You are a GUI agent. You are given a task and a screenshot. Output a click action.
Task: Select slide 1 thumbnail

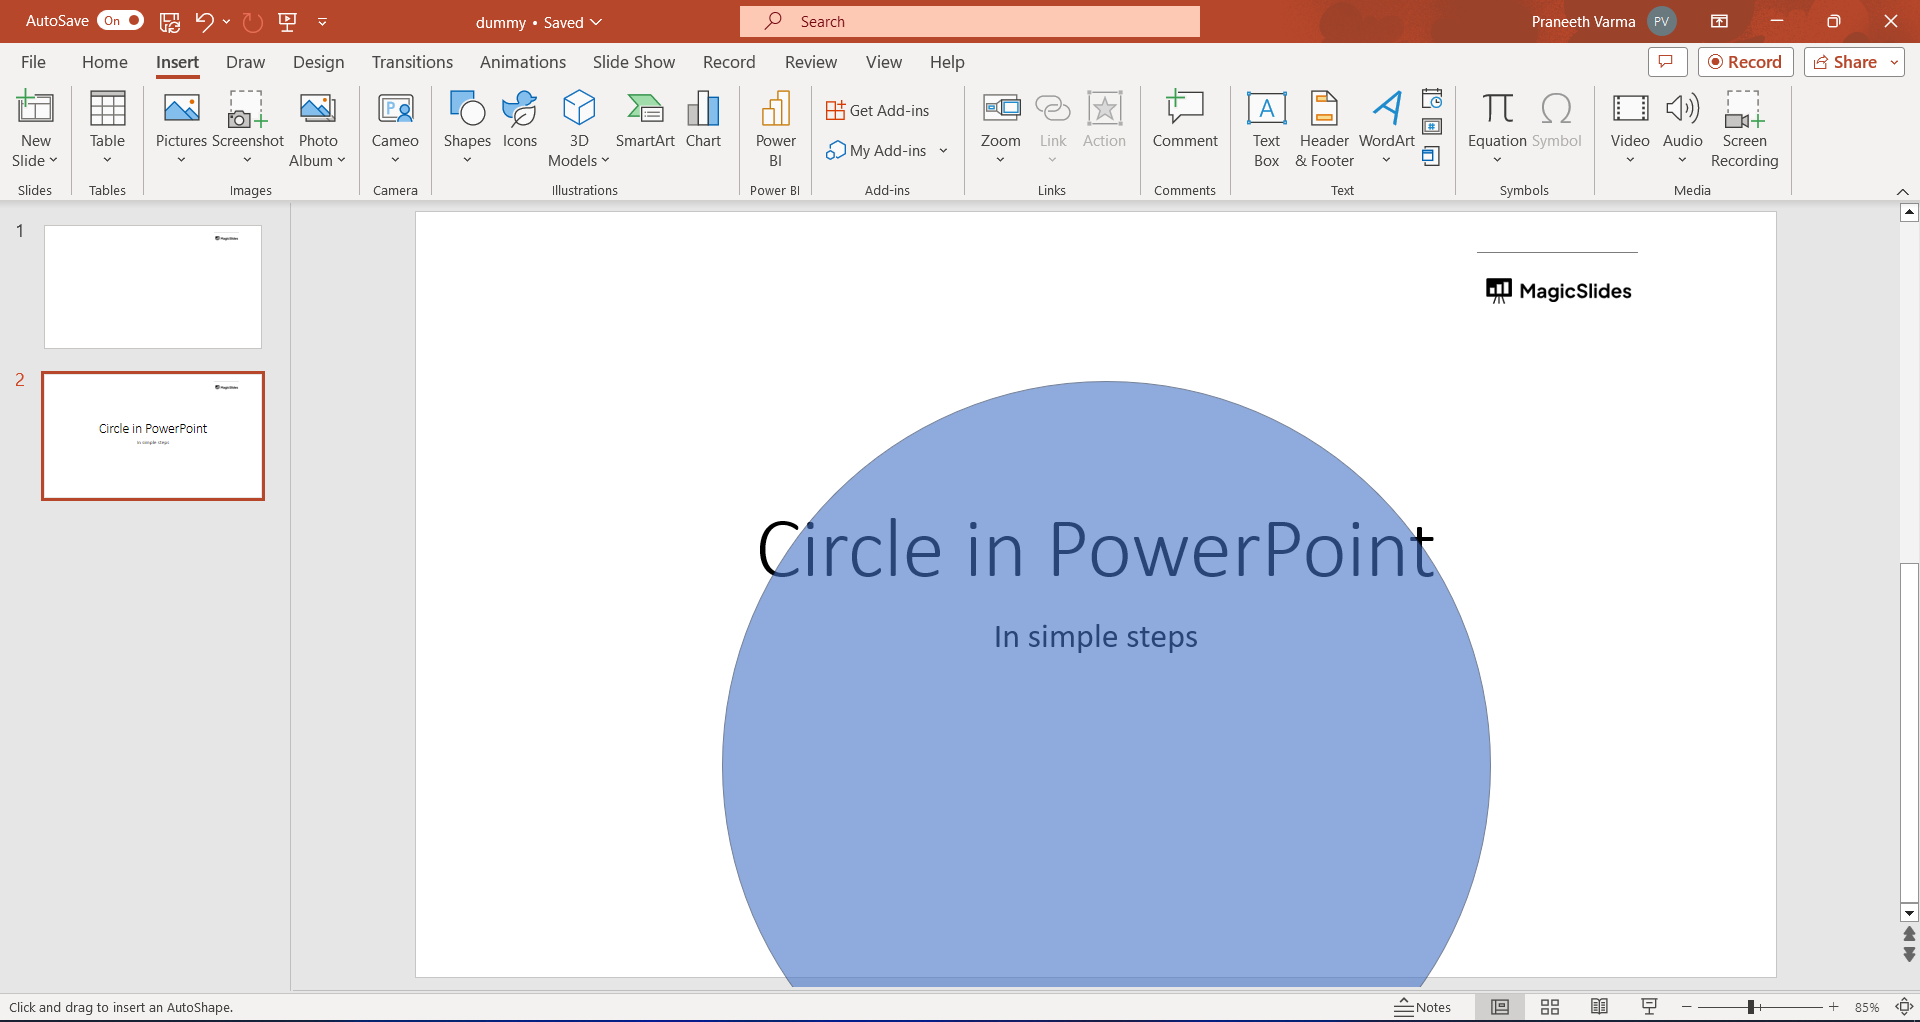coord(153,287)
